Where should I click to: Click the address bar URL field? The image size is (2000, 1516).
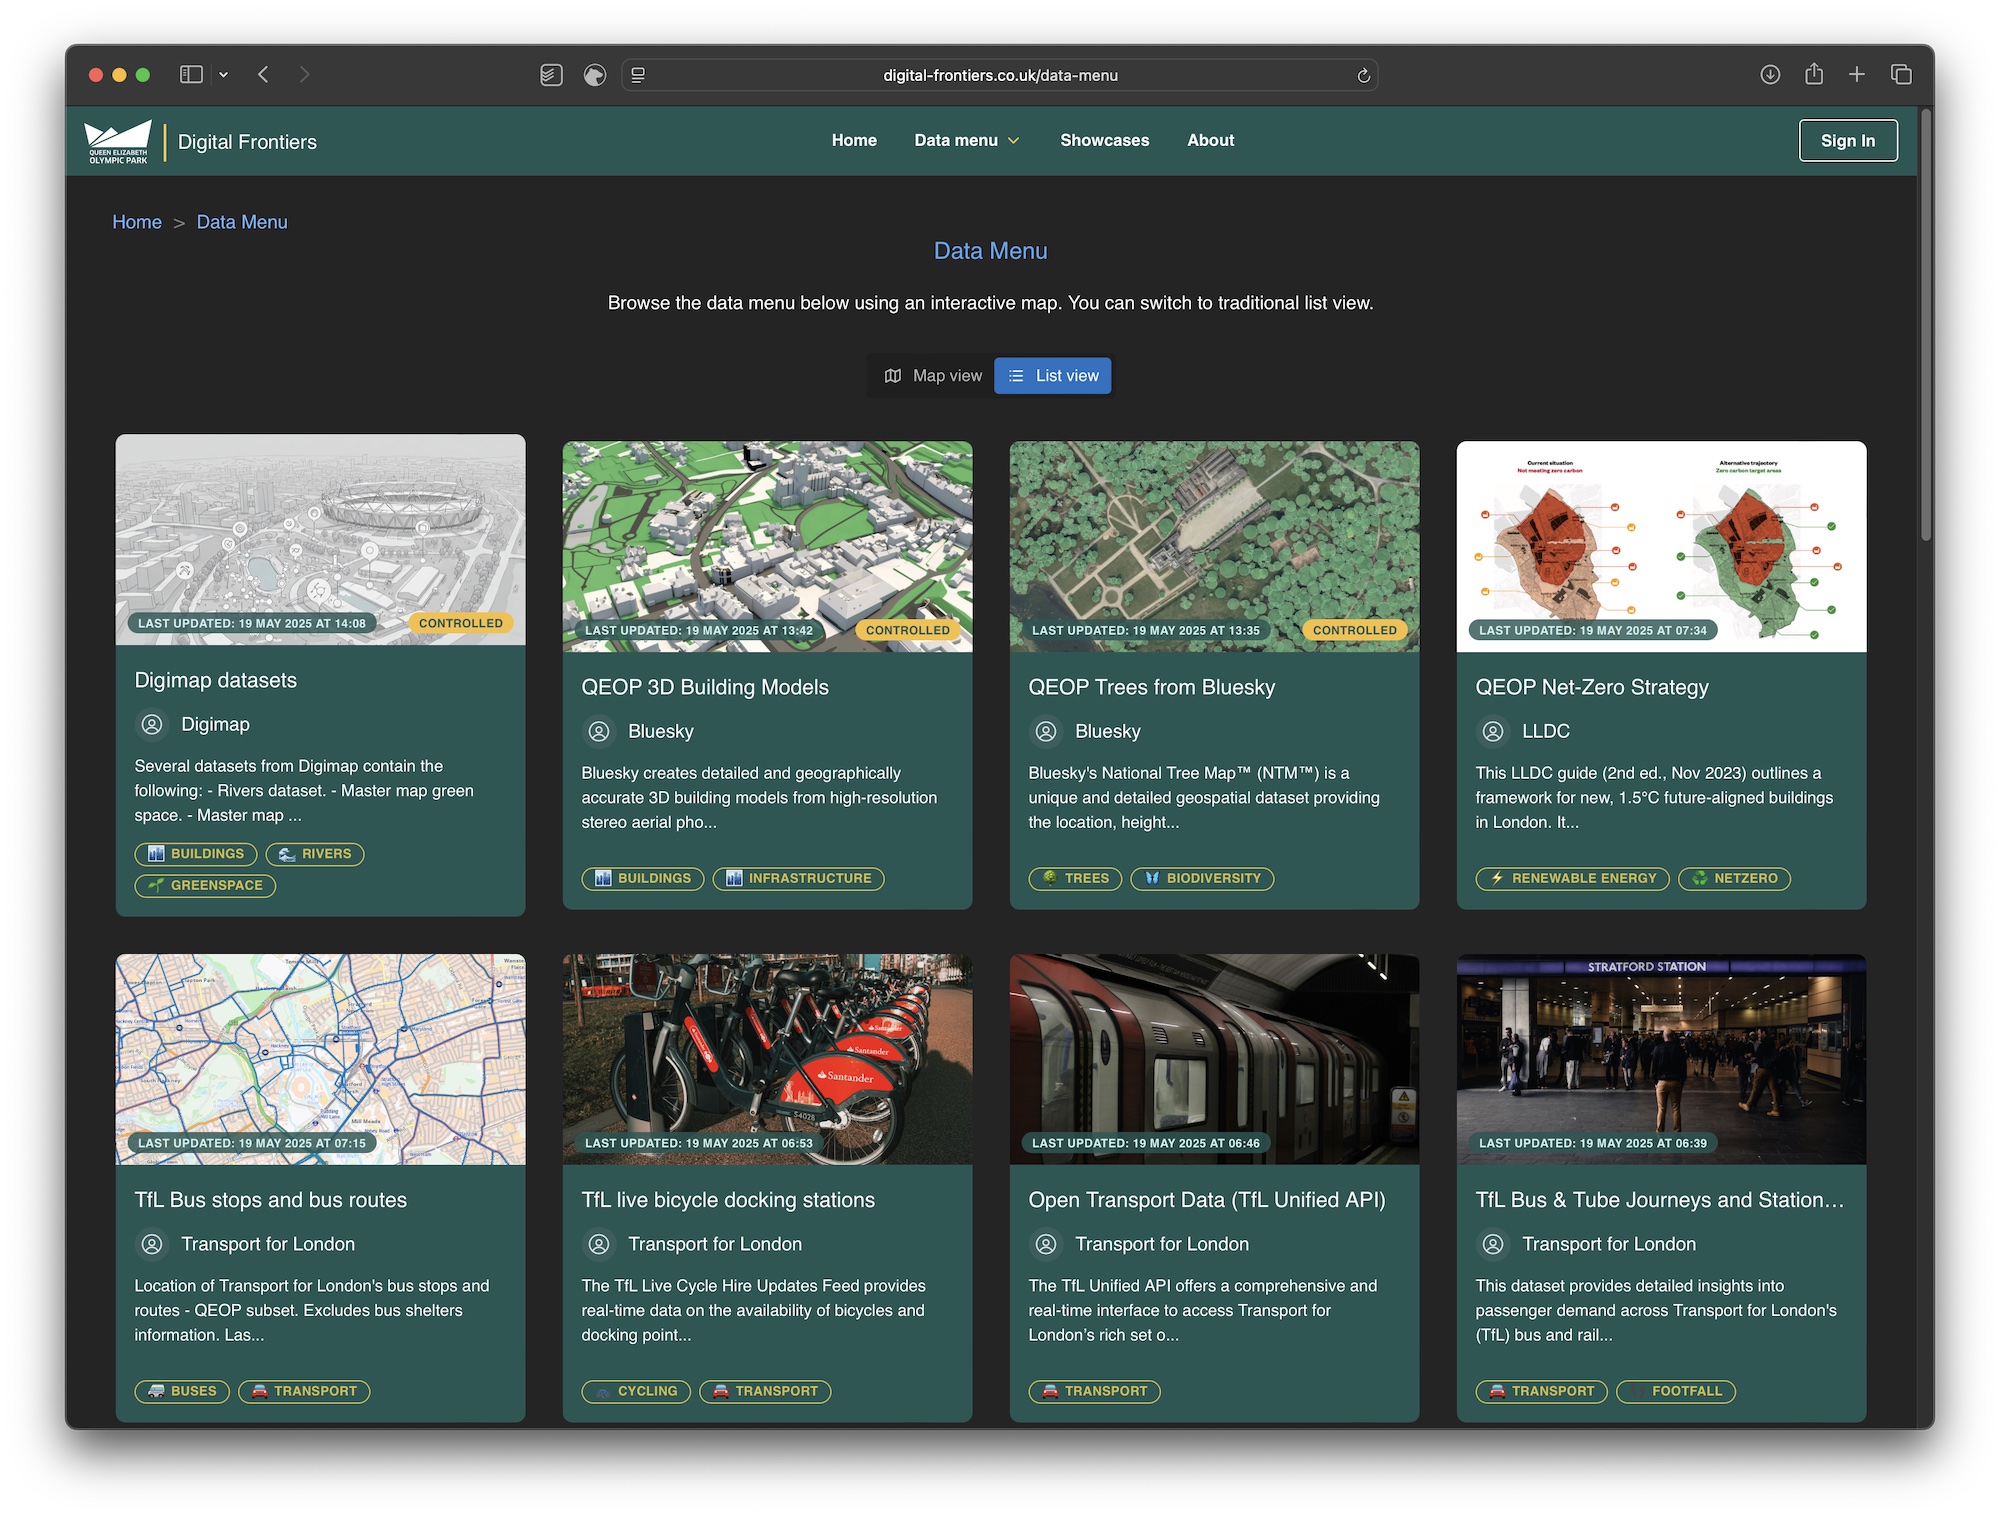[1000, 75]
